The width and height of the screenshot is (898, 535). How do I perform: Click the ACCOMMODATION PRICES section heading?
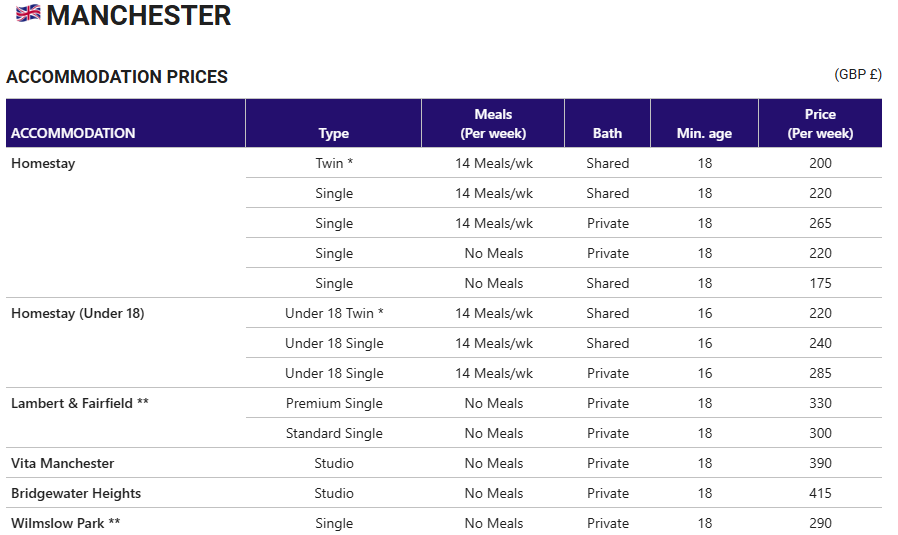coord(117,77)
